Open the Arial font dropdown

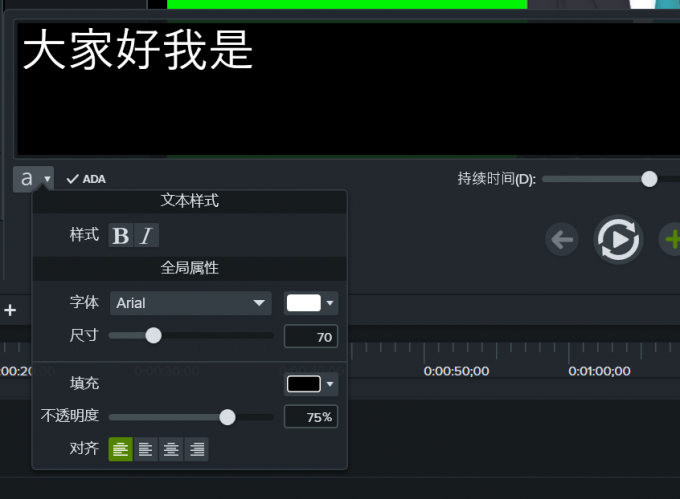coord(190,303)
